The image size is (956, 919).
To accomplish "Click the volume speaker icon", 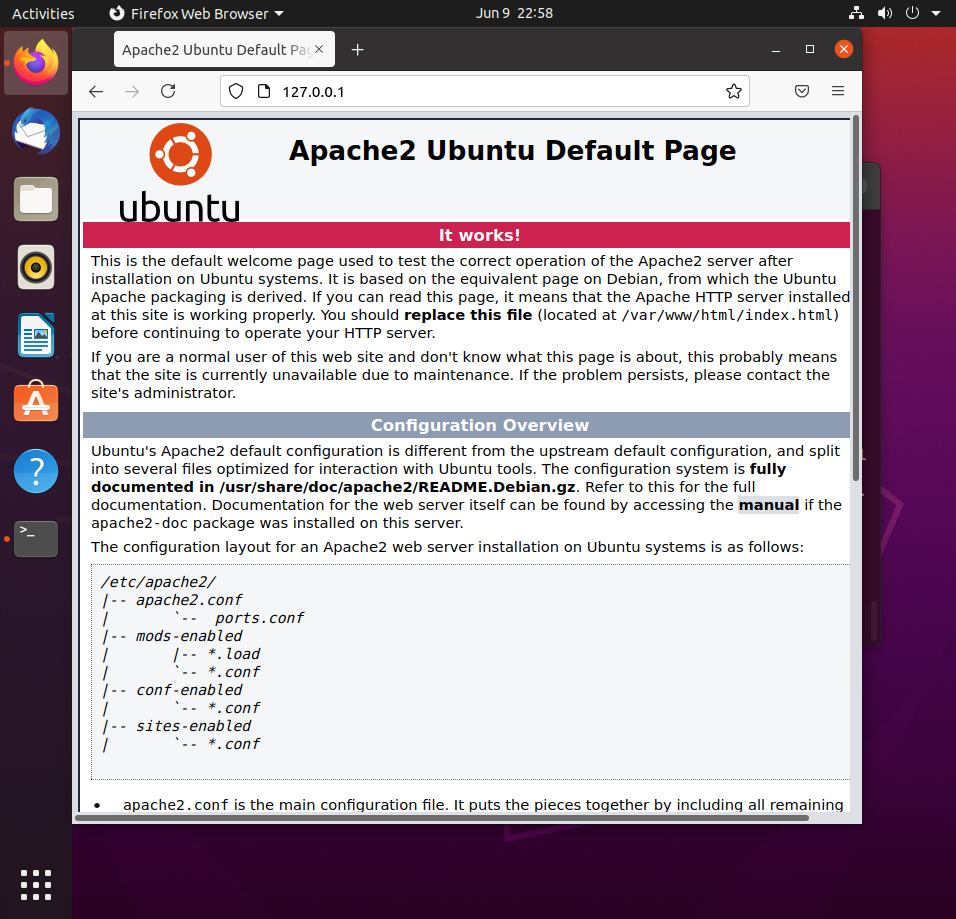I will [x=885, y=13].
